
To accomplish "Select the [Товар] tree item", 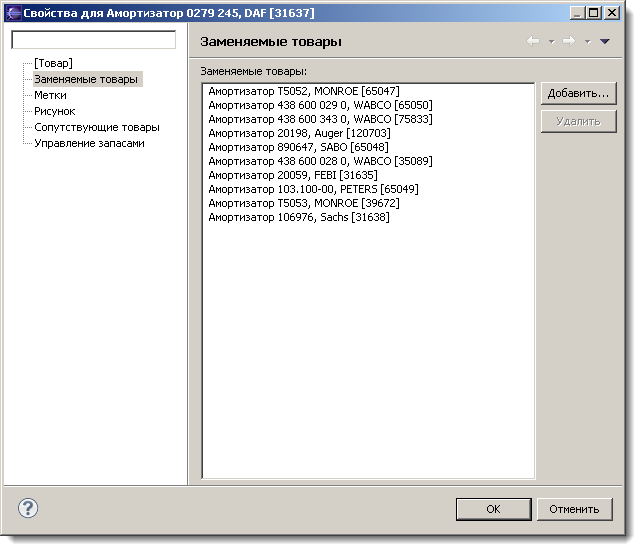I will [54, 63].
